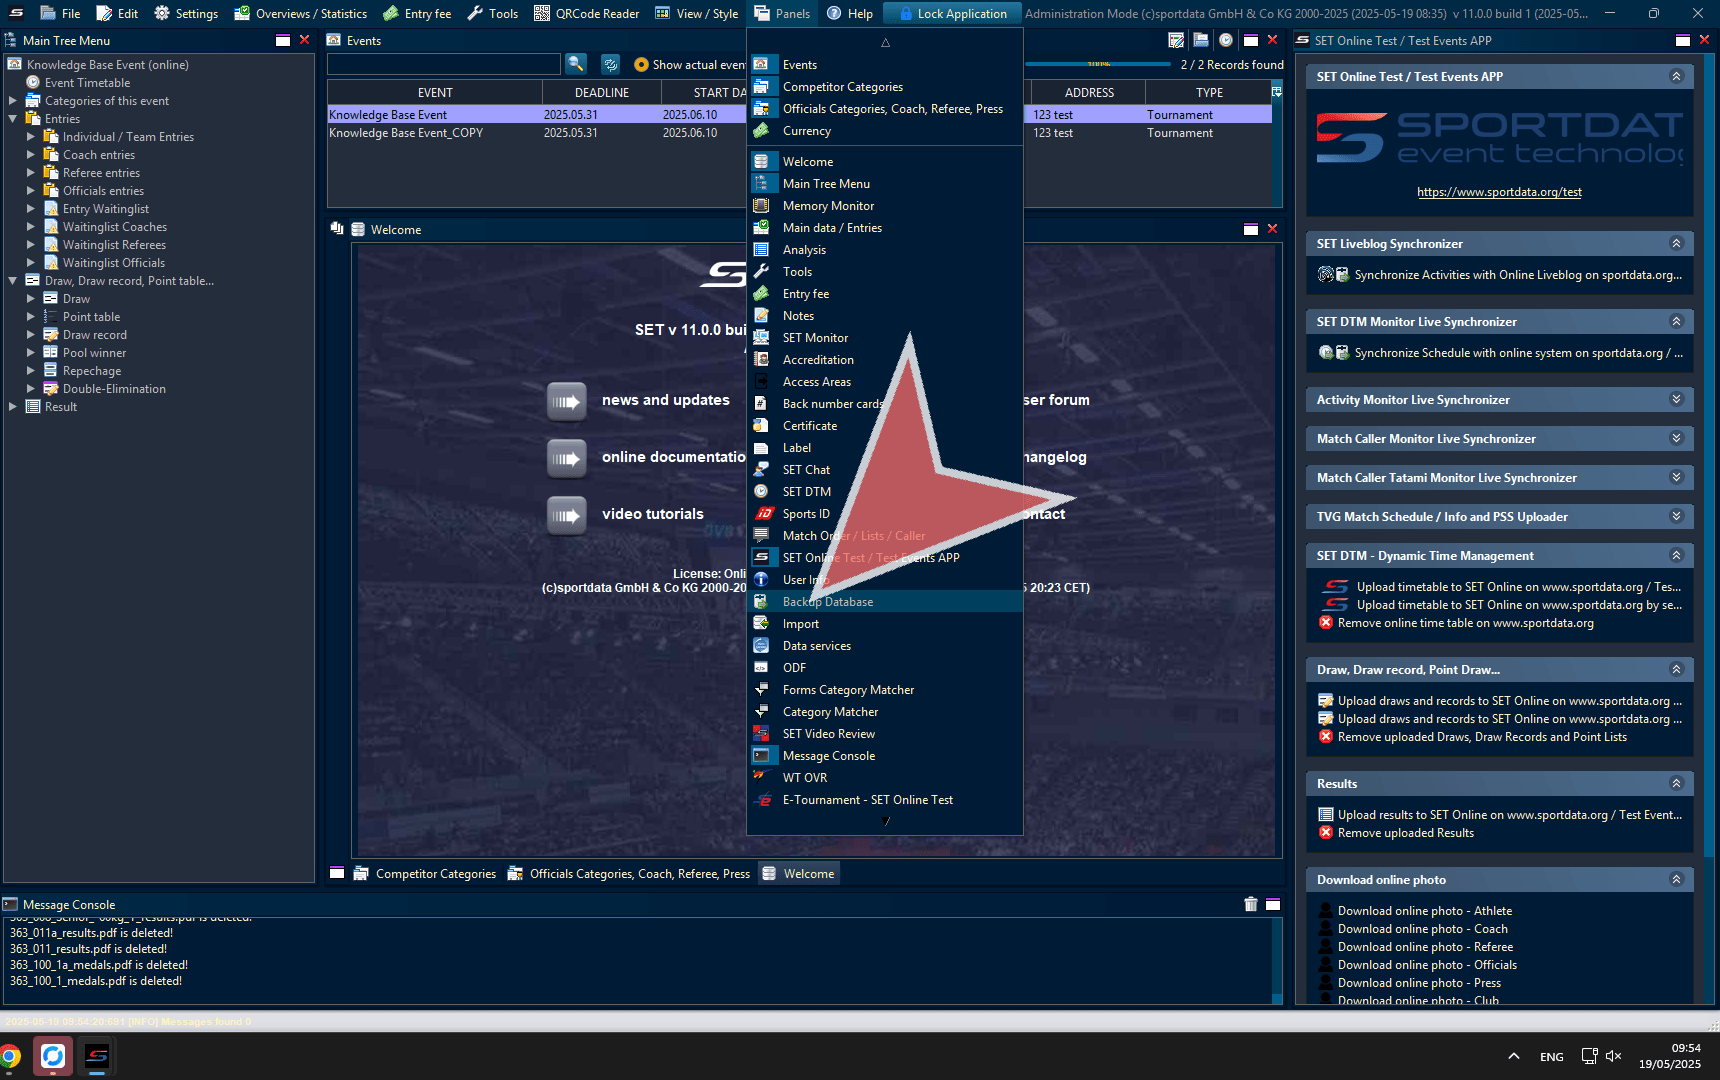This screenshot has height=1080, width=1720.
Task: Click the column chooser icon in Events table header
Action: point(1276,92)
